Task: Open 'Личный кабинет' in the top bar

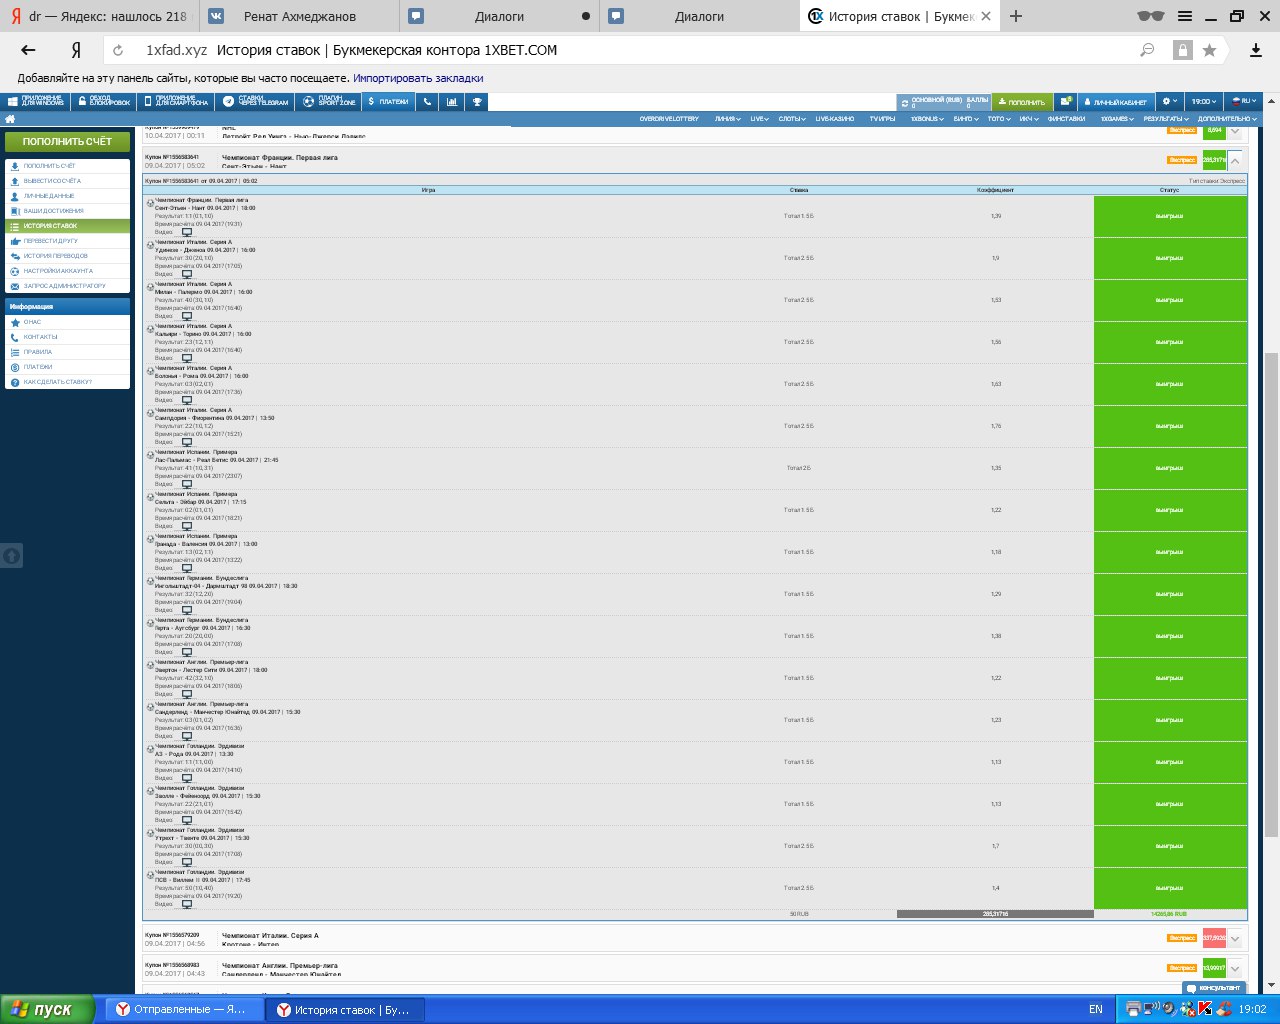Action: tap(1116, 102)
